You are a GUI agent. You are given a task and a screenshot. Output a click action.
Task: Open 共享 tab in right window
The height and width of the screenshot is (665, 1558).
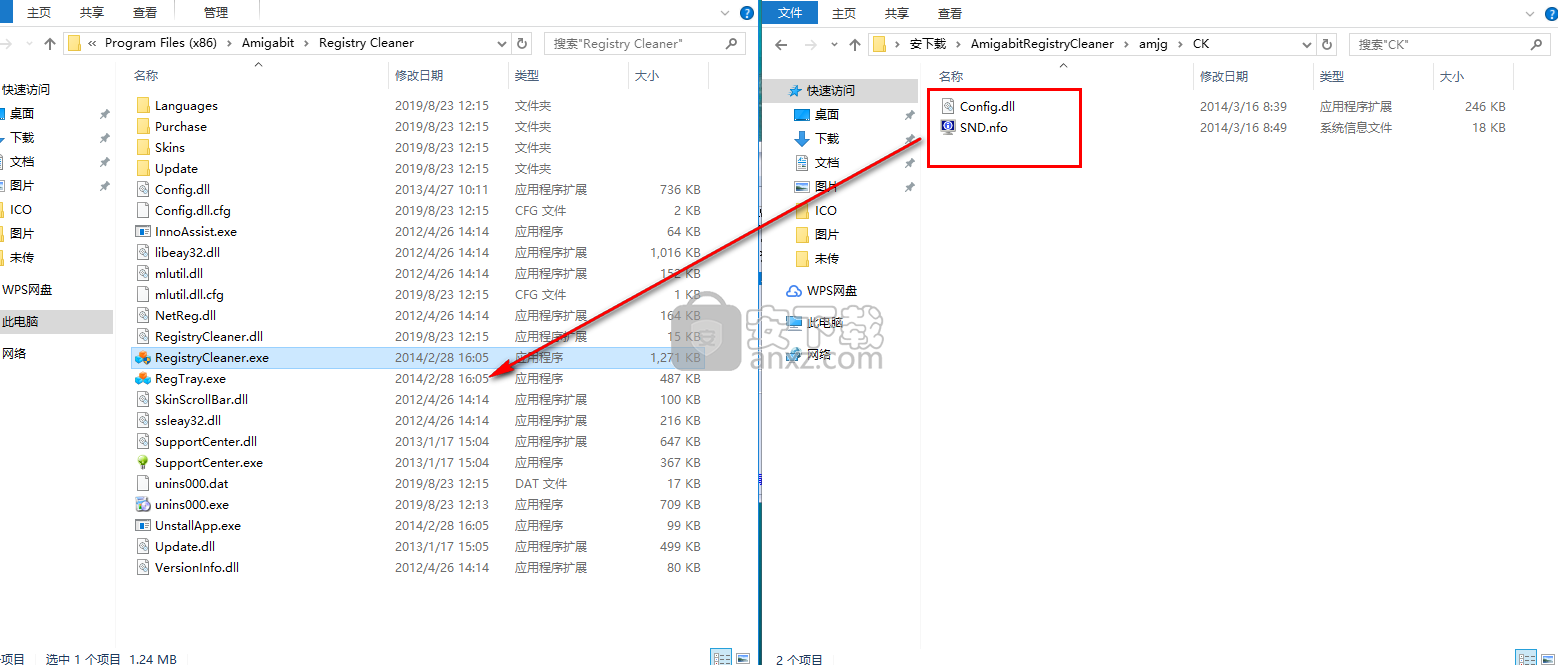point(897,13)
